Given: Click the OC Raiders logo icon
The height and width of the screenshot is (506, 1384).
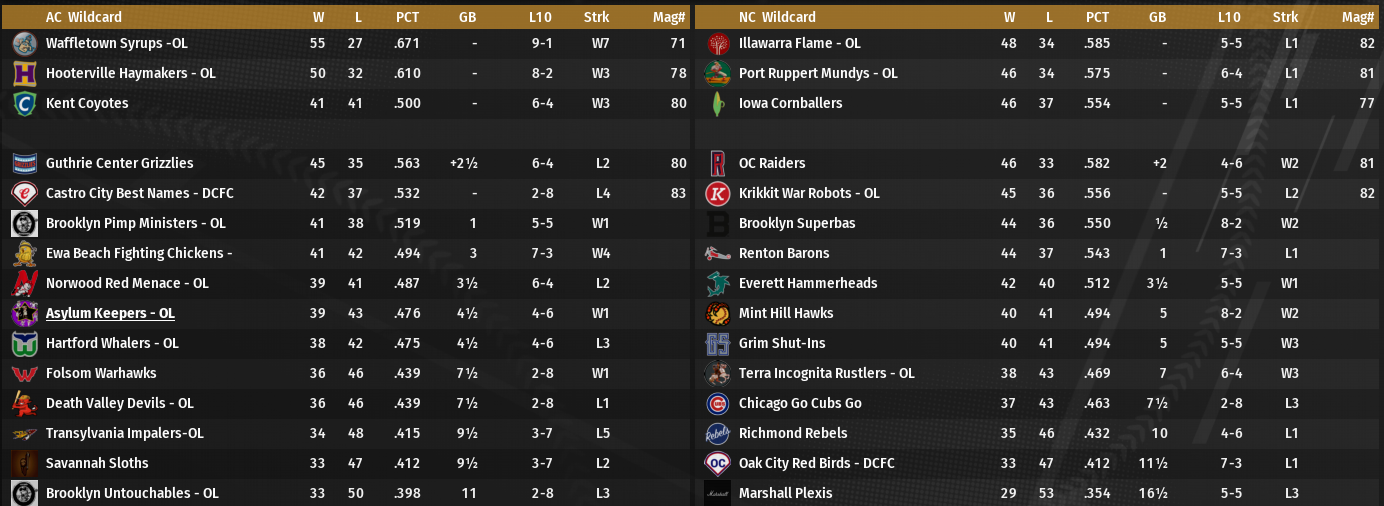Looking at the screenshot, I should (x=717, y=163).
